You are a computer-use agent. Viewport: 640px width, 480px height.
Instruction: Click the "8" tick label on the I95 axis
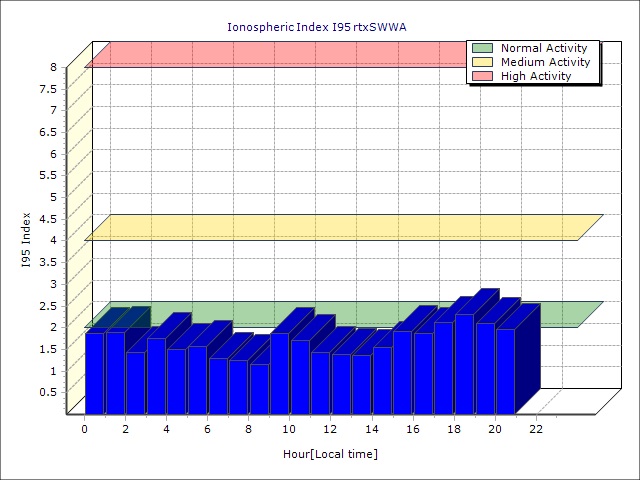(55, 67)
